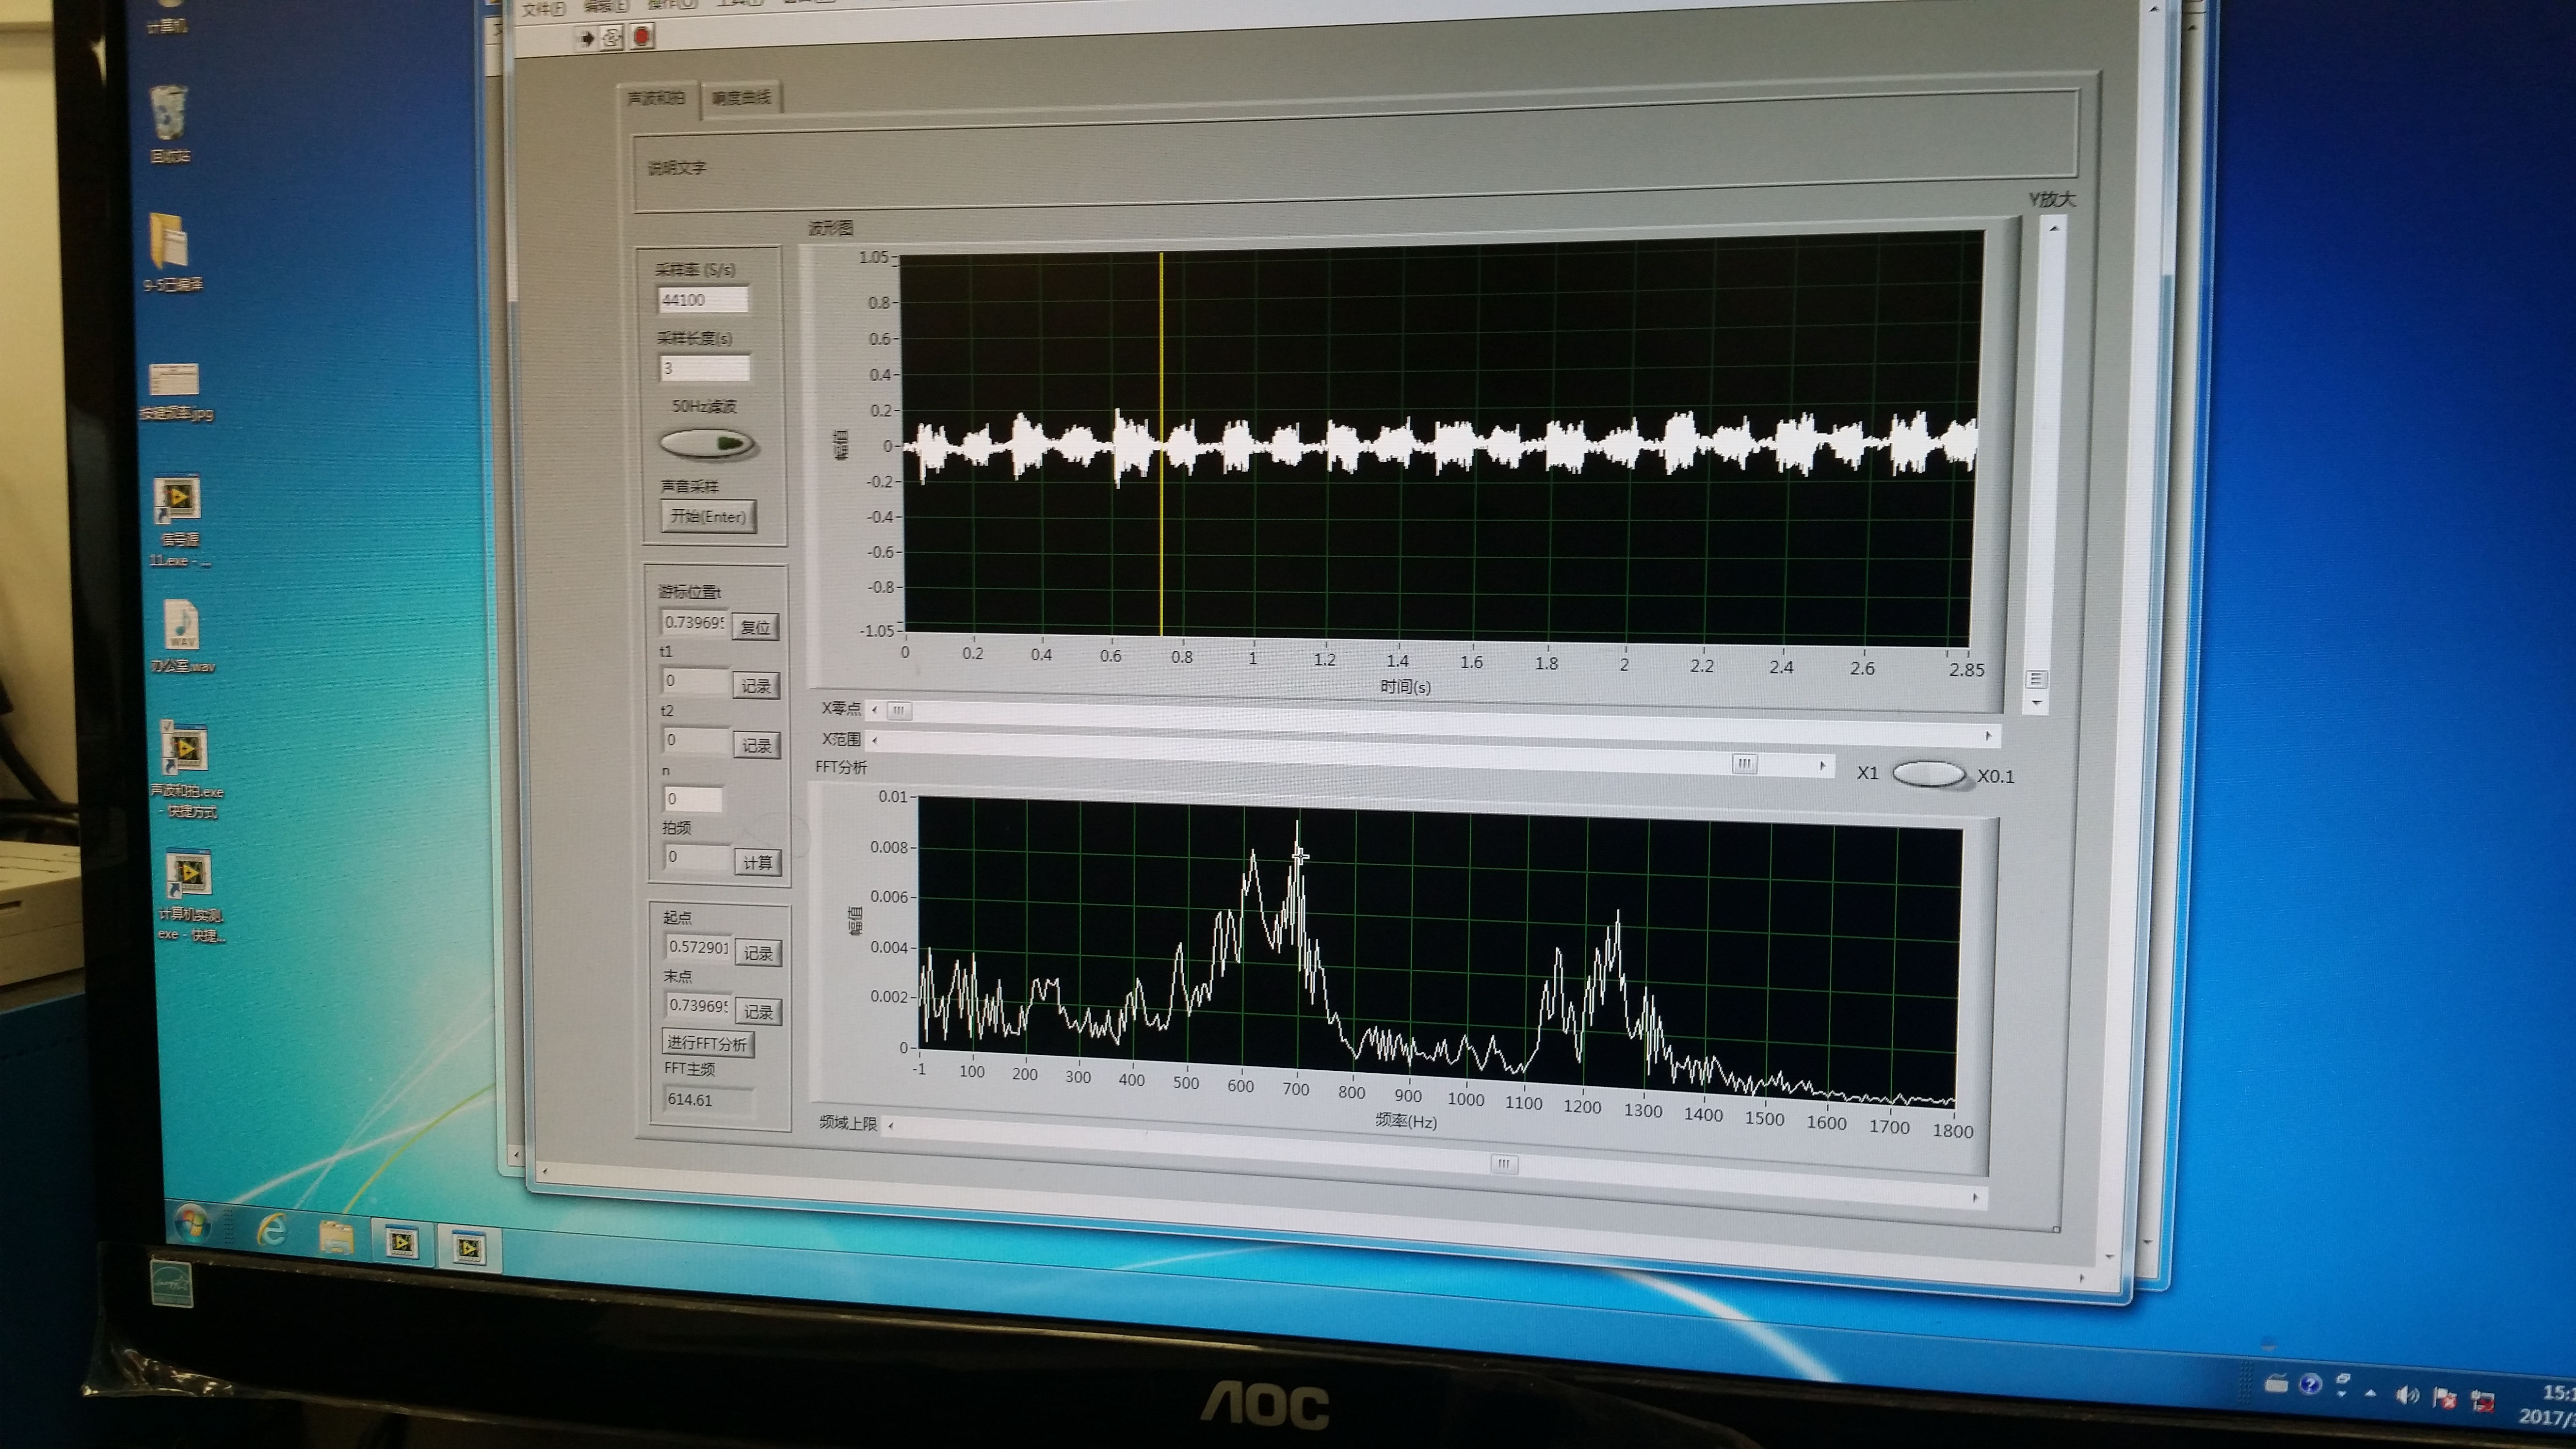
Task: Toggle the X1 / X0.1 scale switch
Action: point(1929,774)
